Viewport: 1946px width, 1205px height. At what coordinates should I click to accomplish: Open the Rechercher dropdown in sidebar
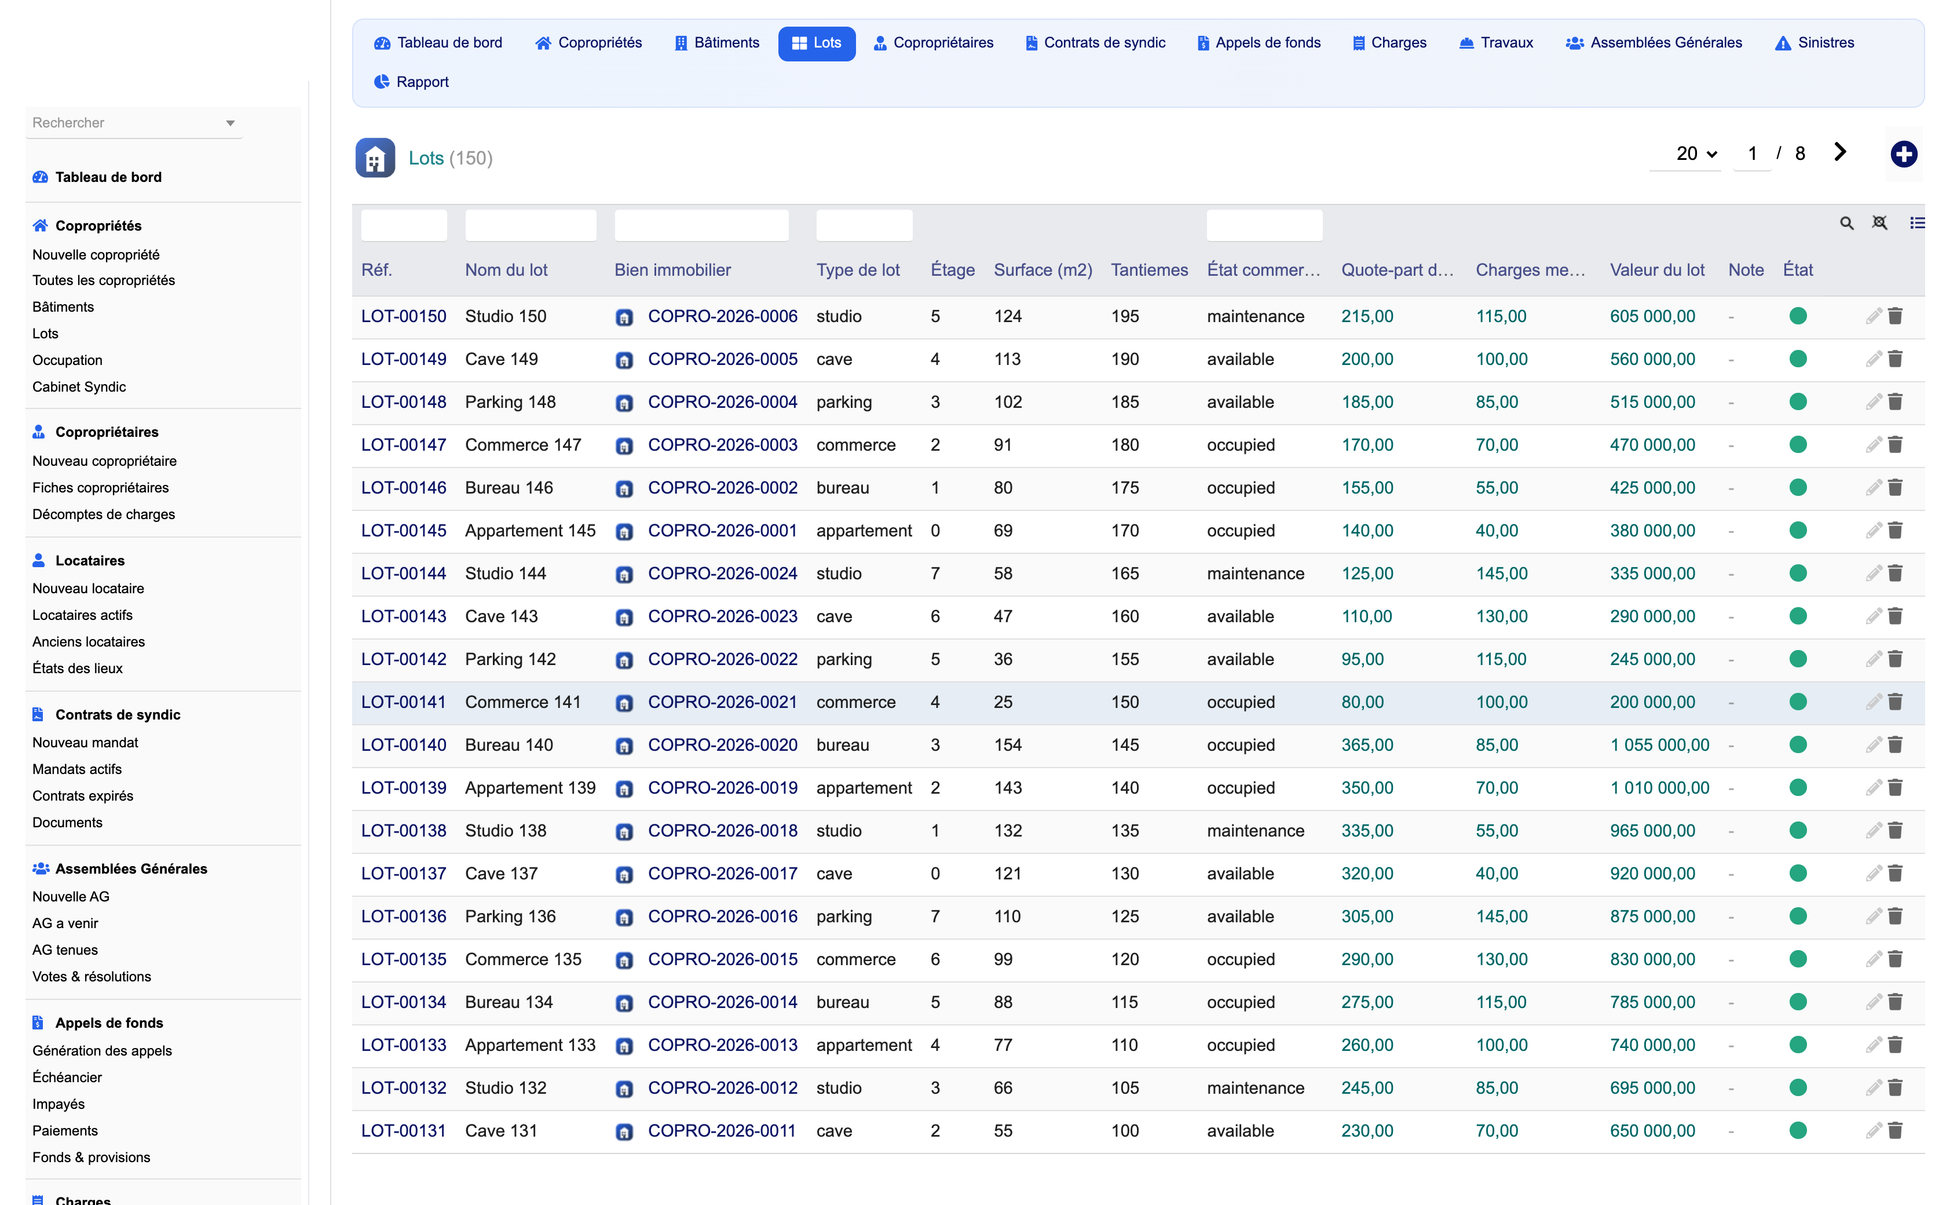click(x=134, y=123)
